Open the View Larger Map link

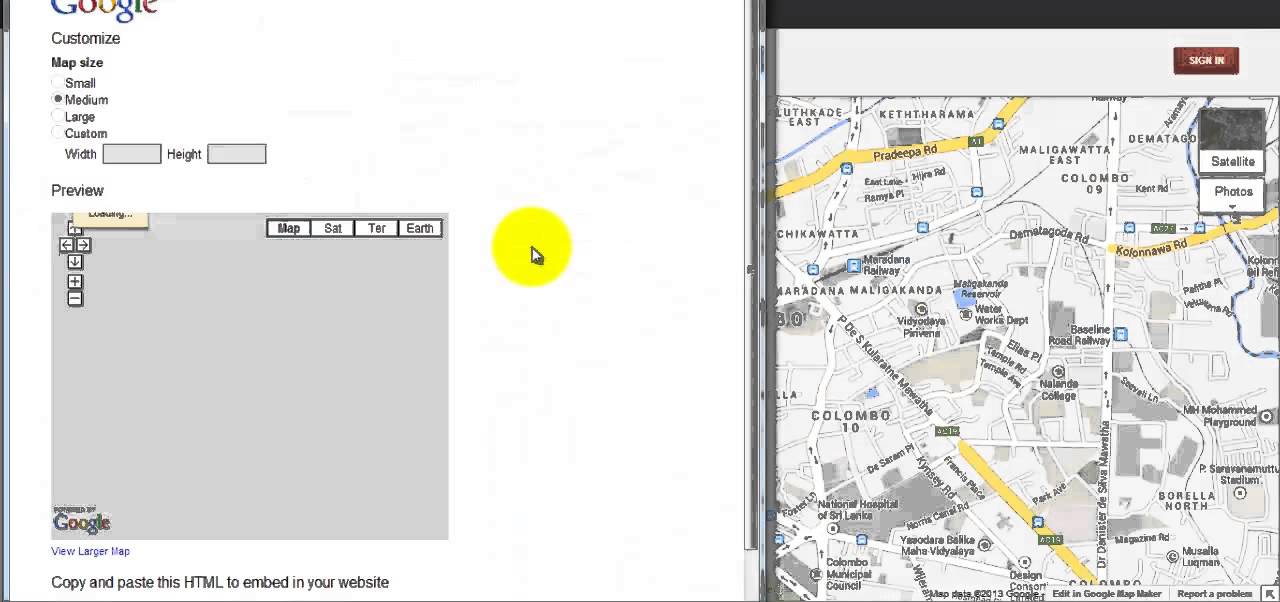point(90,551)
